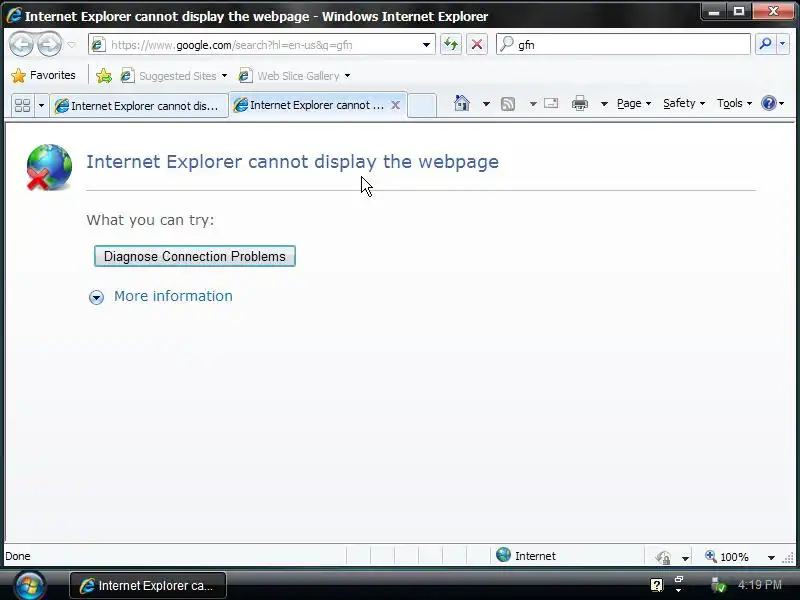The height and width of the screenshot is (600, 800).
Task: Run search with the magnifier button
Action: click(765, 44)
